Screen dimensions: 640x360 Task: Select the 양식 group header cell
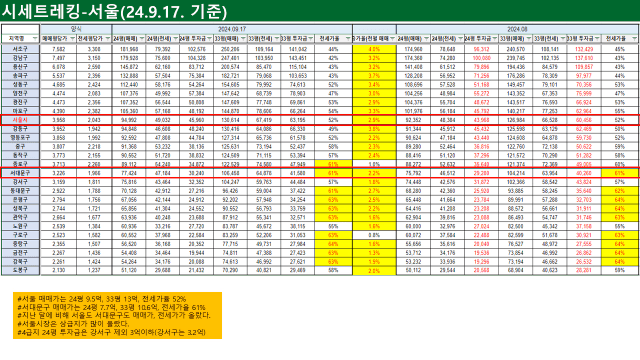tap(76, 29)
